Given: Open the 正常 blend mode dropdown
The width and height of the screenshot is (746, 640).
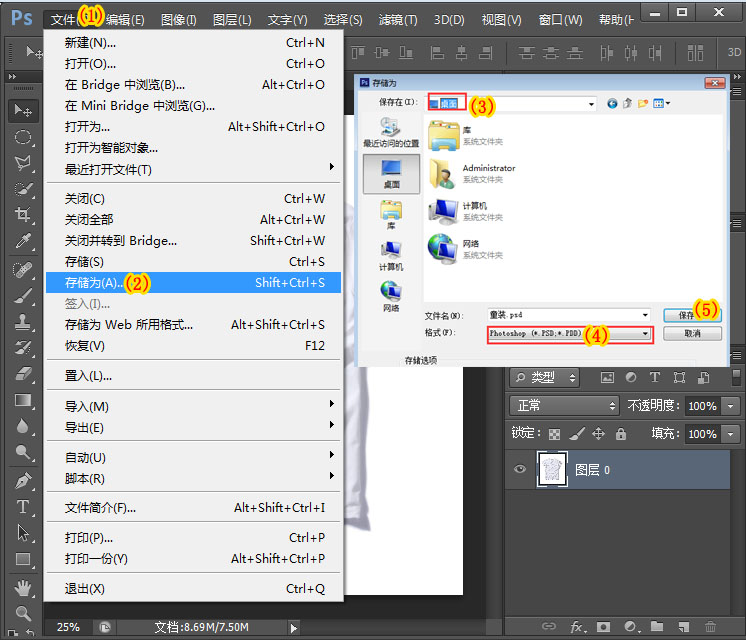Looking at the screenshot, I should click(564, 406).
